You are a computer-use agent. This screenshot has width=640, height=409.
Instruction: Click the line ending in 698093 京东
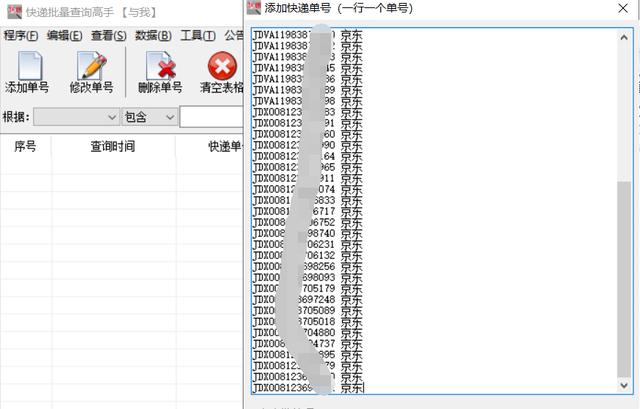pyautogui.click(x=308, y=278)
